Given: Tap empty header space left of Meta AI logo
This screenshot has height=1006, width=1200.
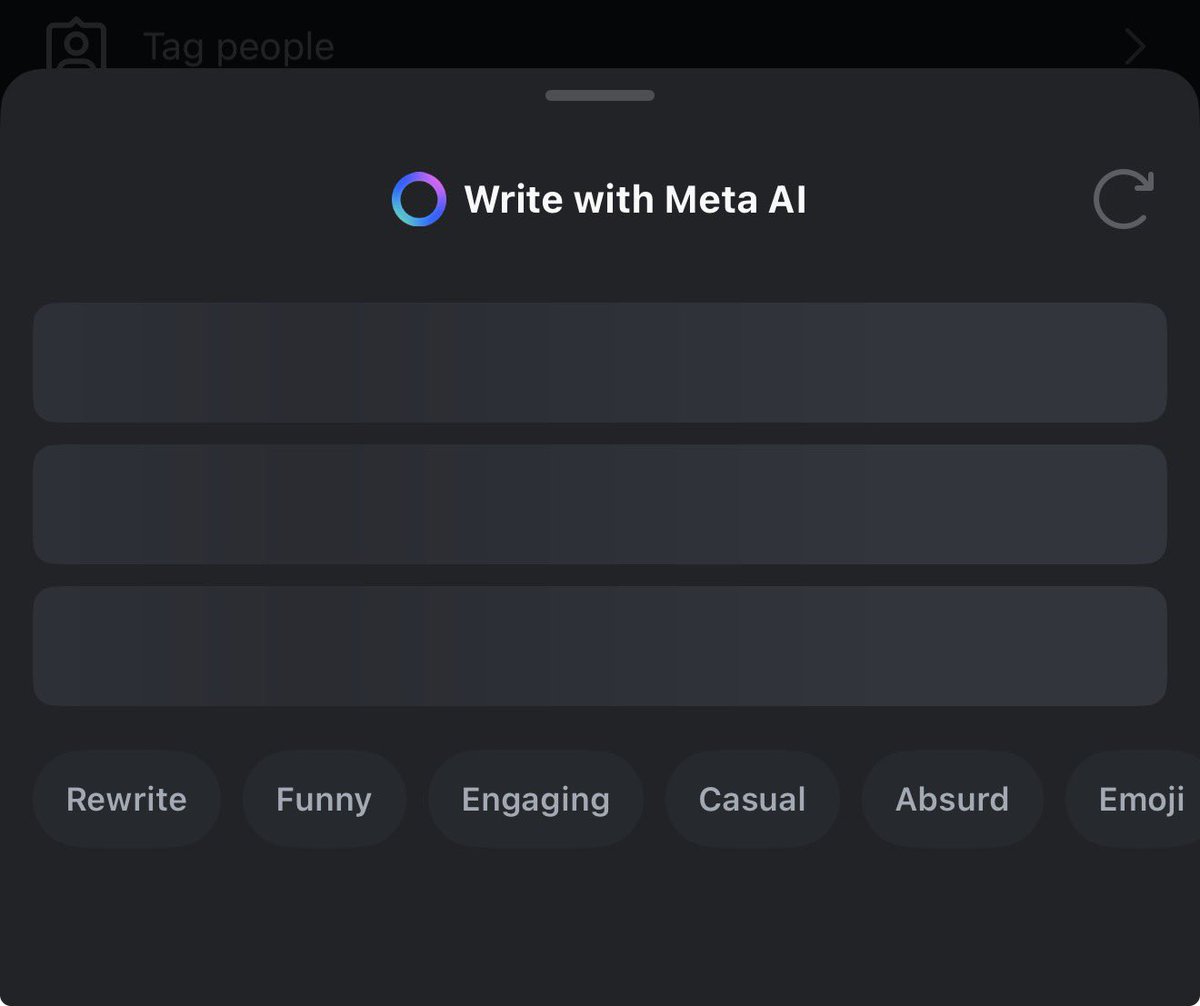Looking at the screenshot, I should [200, 200].
